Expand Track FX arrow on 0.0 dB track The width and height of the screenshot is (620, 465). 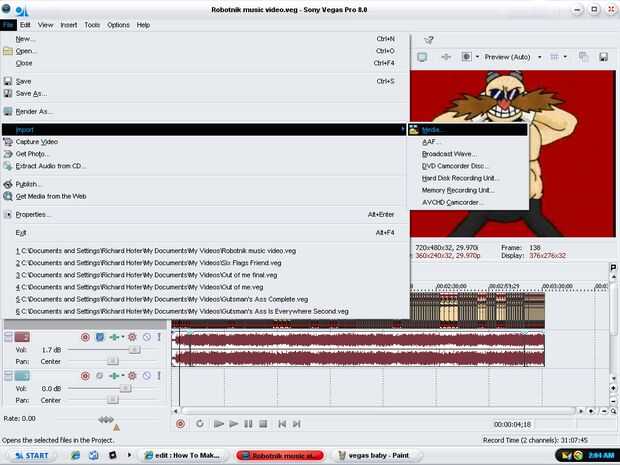[123, 376]
